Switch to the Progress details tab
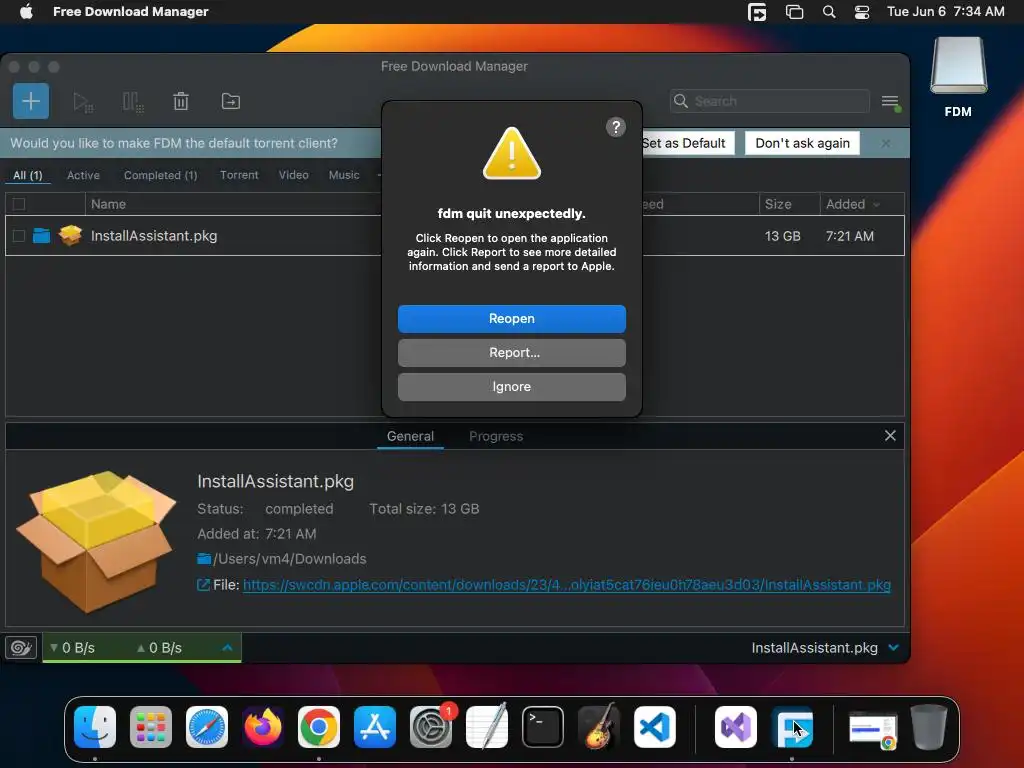 coord(496,436)
